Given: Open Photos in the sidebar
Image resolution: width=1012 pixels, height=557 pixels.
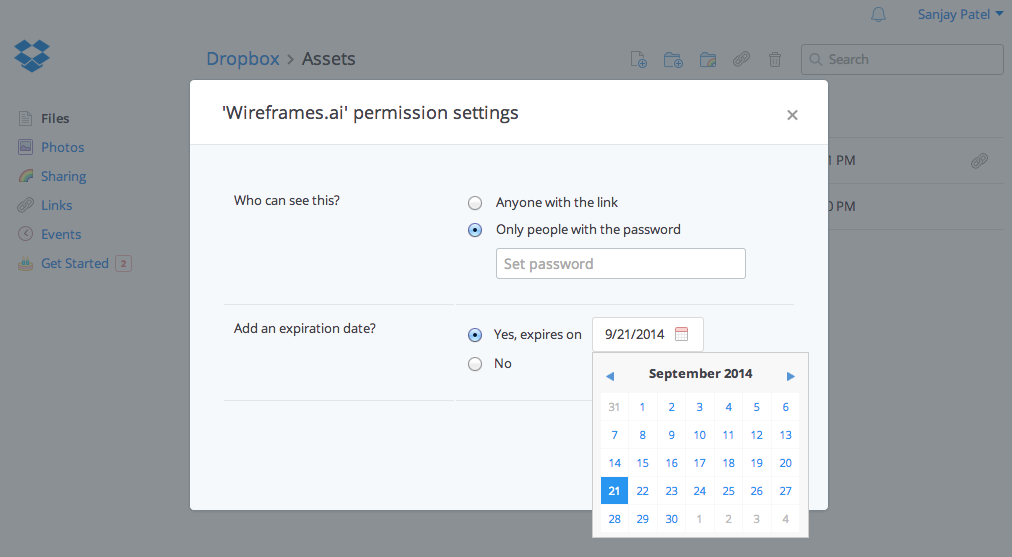Looking at the screenshot, I should tap(62, 148).
